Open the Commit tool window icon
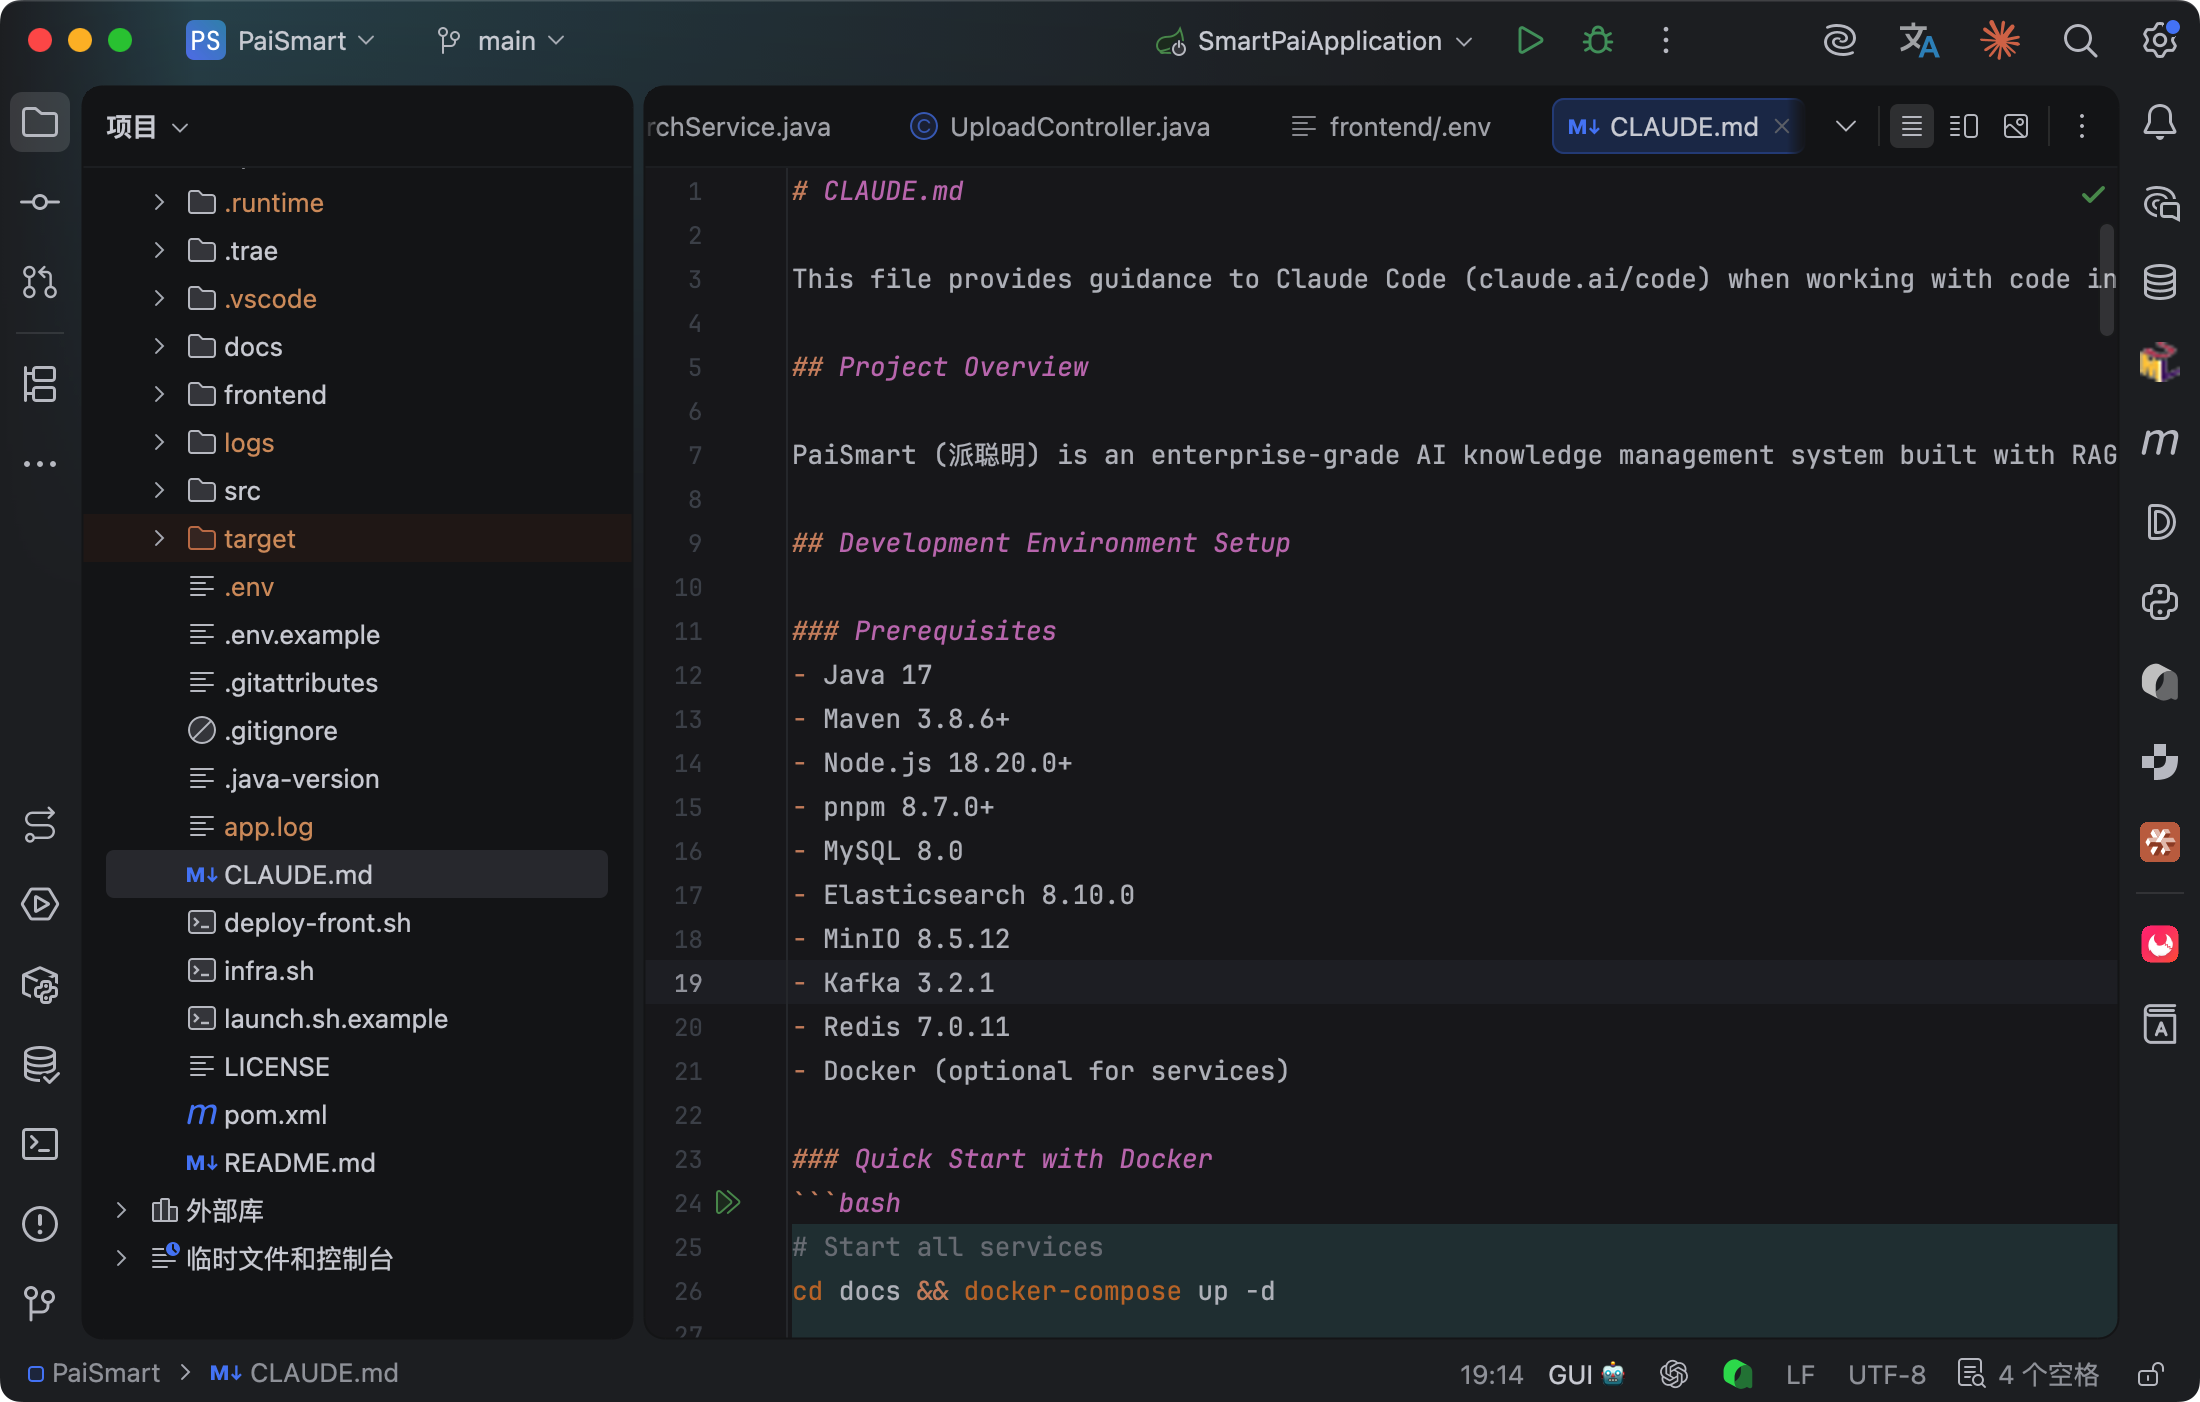The height and width of the screenshot is (1402, 2200). pos(40,203)
